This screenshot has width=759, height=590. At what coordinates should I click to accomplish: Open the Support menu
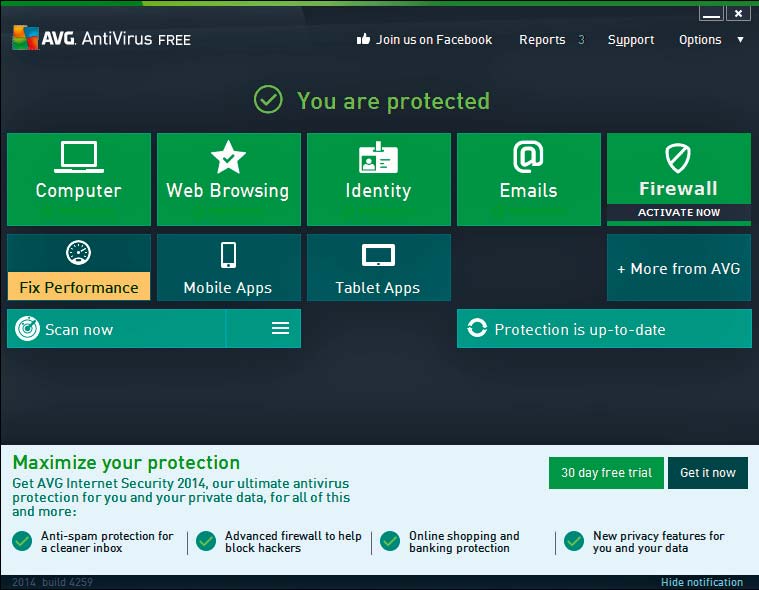631,40
